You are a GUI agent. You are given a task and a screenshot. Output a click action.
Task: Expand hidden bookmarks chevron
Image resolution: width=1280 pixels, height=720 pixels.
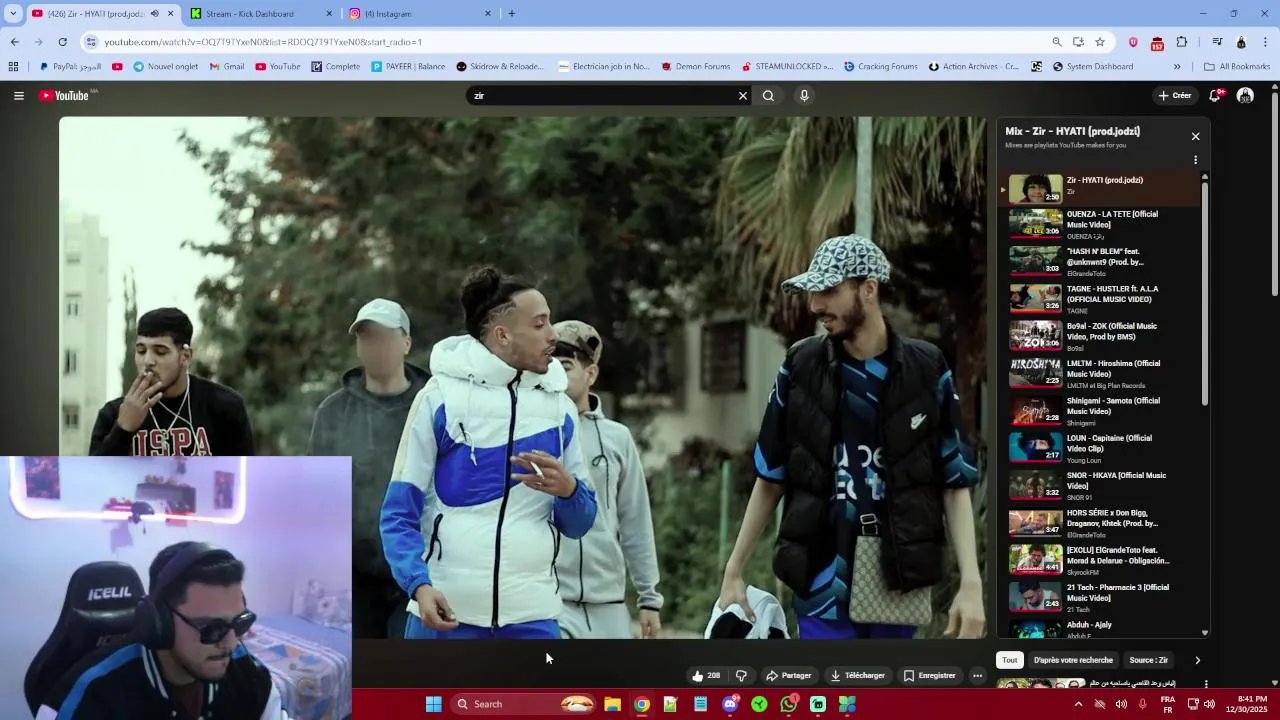(1177, 67)
